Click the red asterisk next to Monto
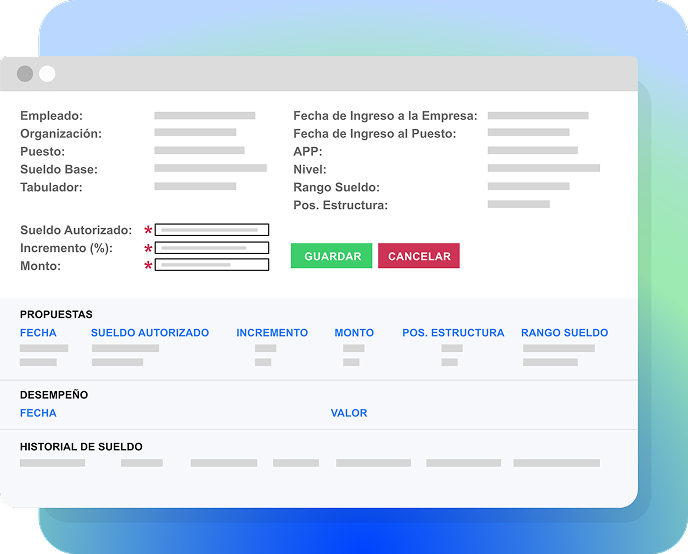The width and height of the screenshot is (688, 554). 148,266
